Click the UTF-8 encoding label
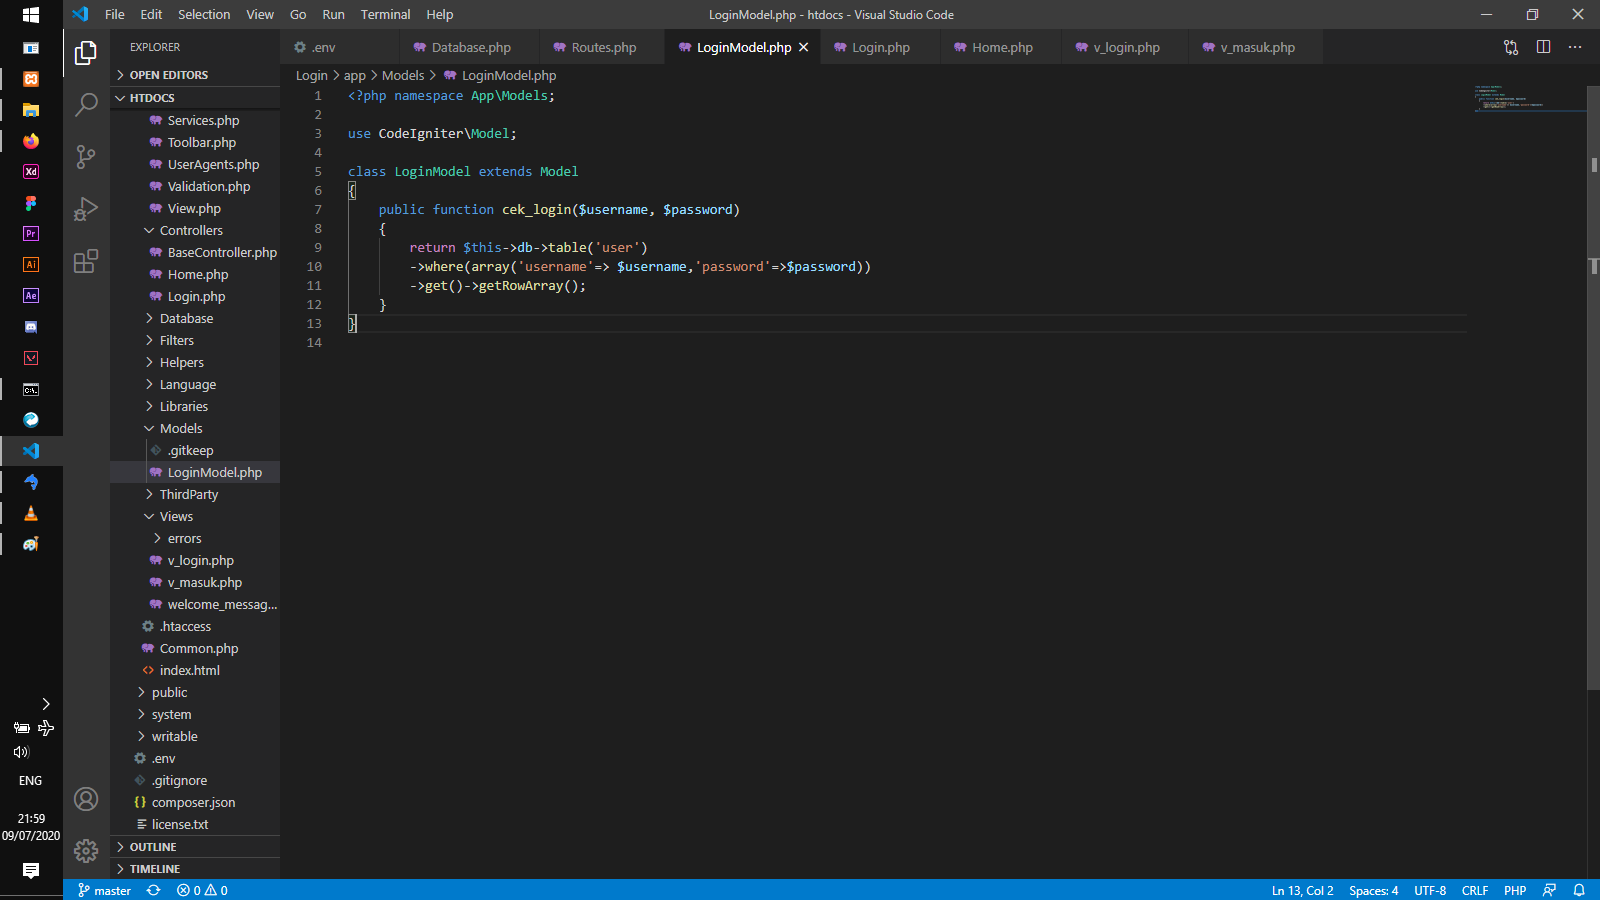 (1430, 890)
